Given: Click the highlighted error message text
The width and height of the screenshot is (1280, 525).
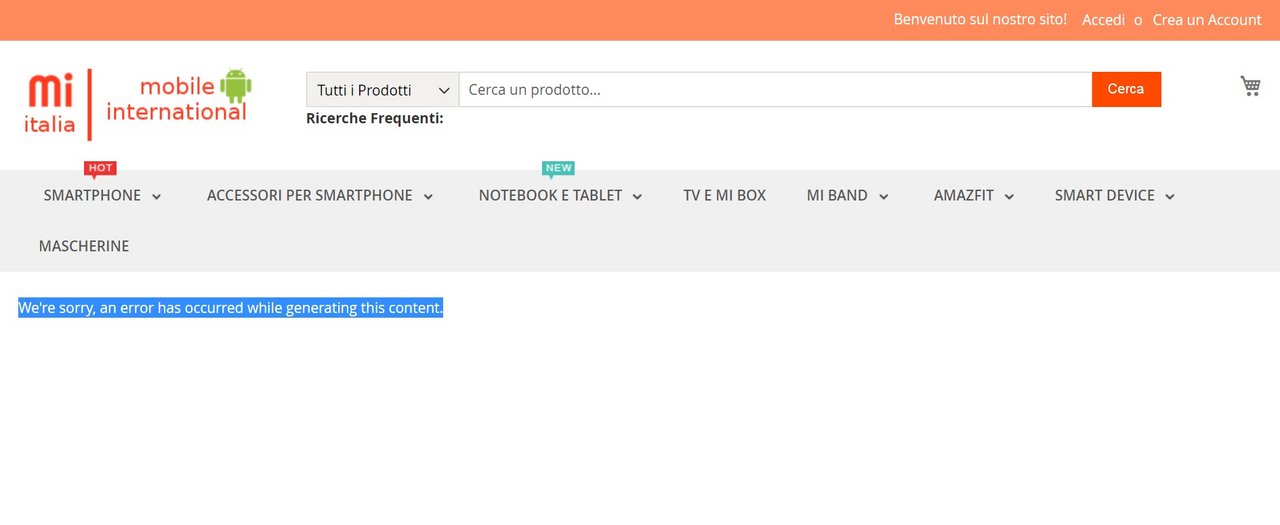Looking at the screenshot, I should 231,308.
